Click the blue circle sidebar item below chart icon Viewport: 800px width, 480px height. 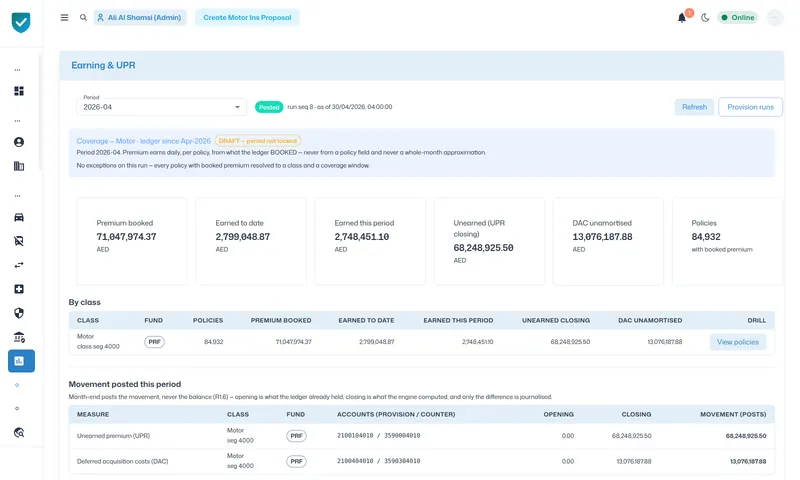tap(17, 385)
